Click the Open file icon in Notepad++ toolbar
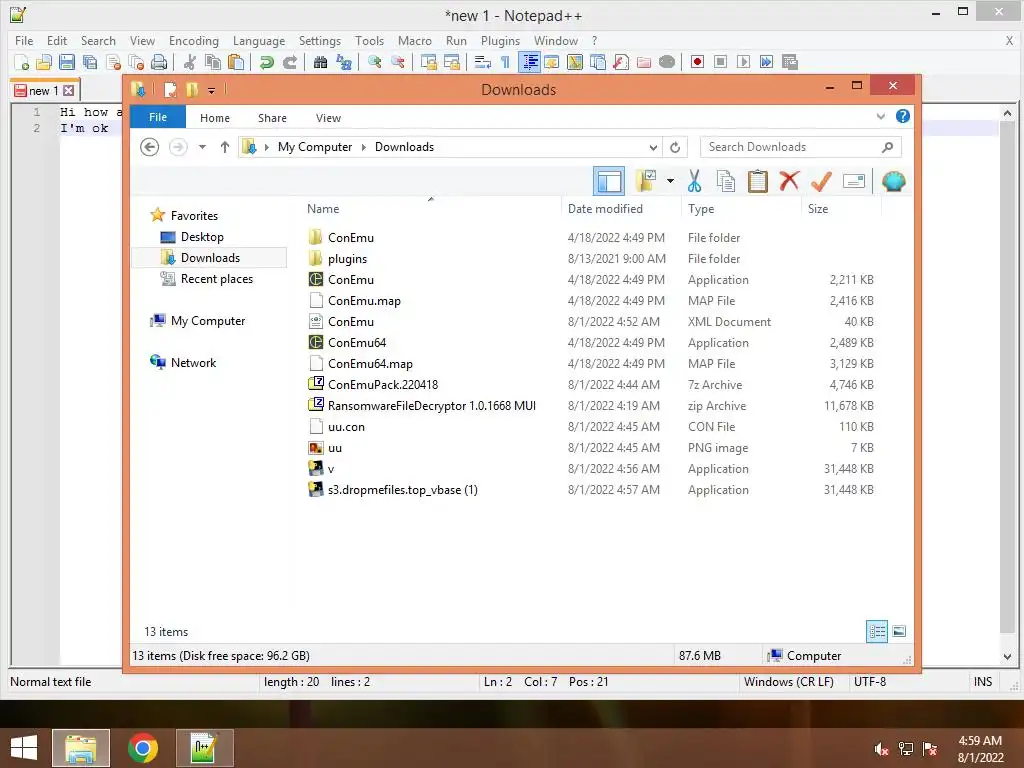Screen dimensions: 1024x768 44,62
